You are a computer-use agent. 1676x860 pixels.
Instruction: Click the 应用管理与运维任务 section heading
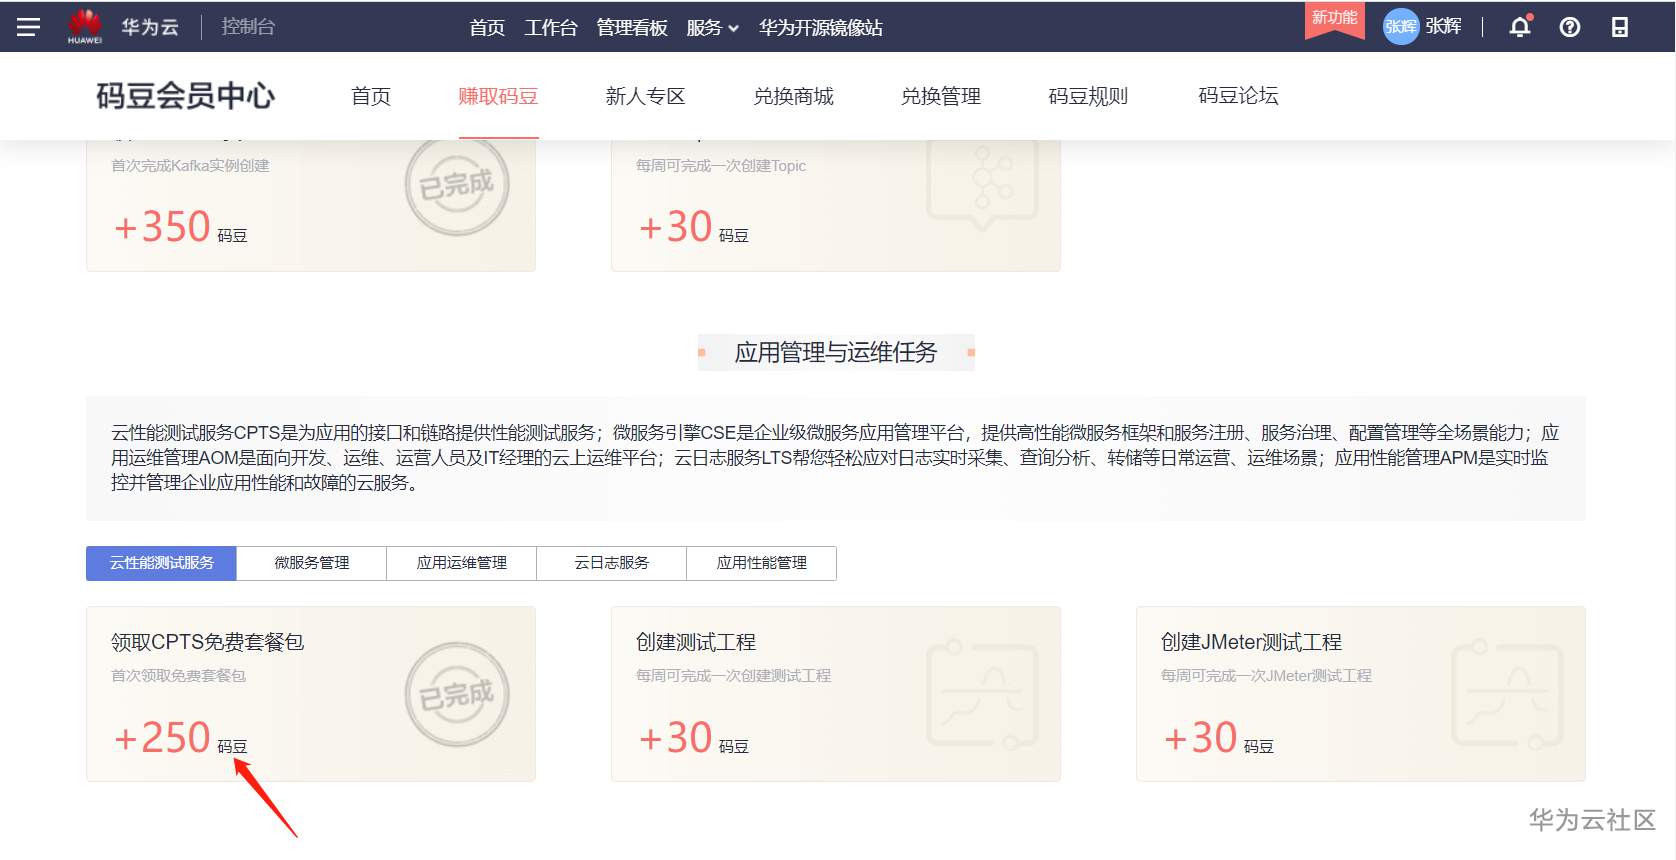[x=836, y=352]
